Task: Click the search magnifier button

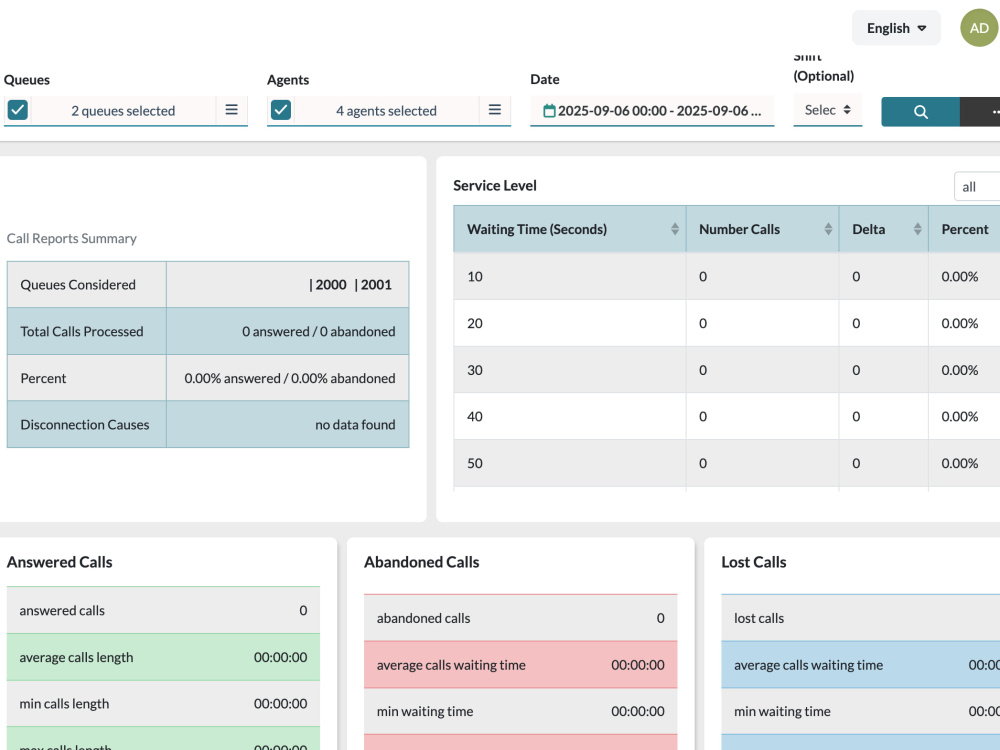Action: [x=920, y=112]
